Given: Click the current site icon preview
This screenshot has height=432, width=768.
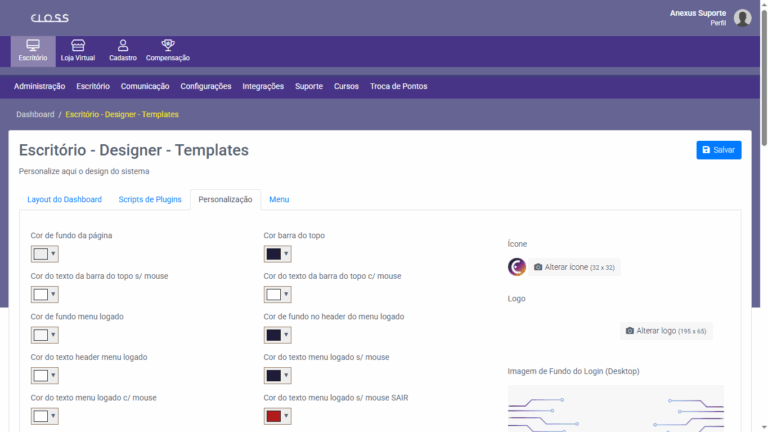Looking at the screenshot, I should coord(517,267).
